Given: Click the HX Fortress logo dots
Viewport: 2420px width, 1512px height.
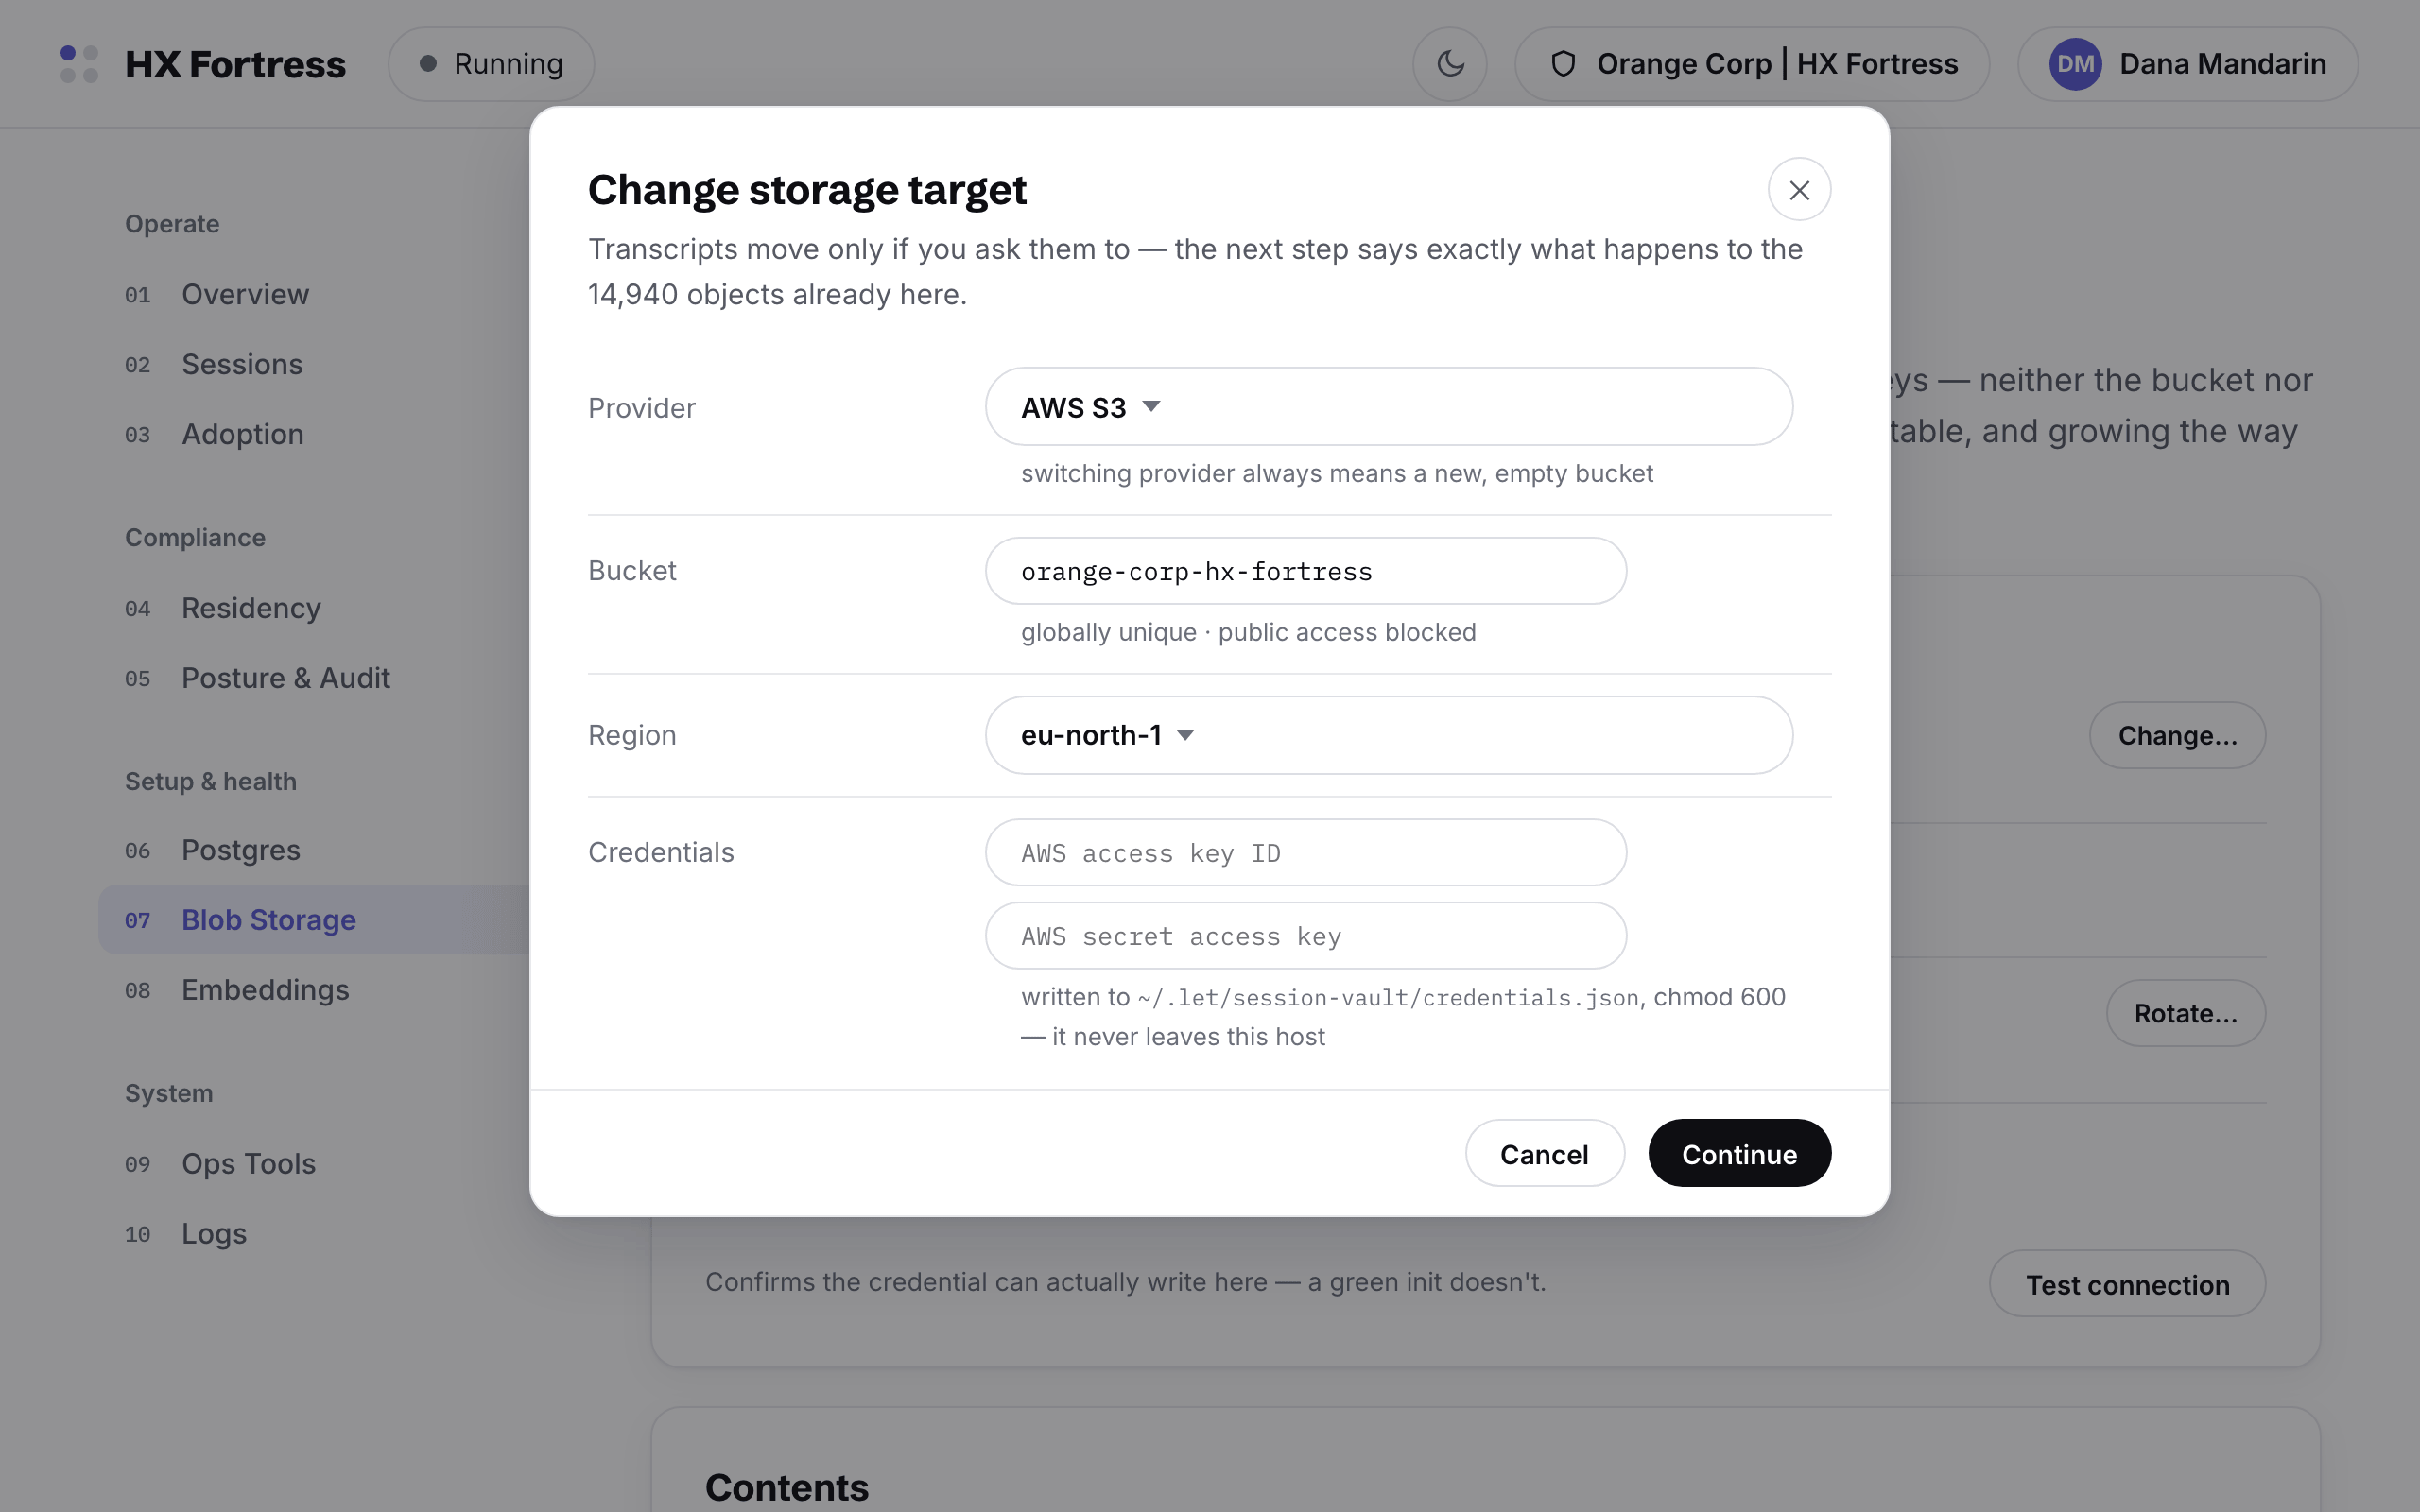Looking at the screenshot, I should tap(79, 64).
